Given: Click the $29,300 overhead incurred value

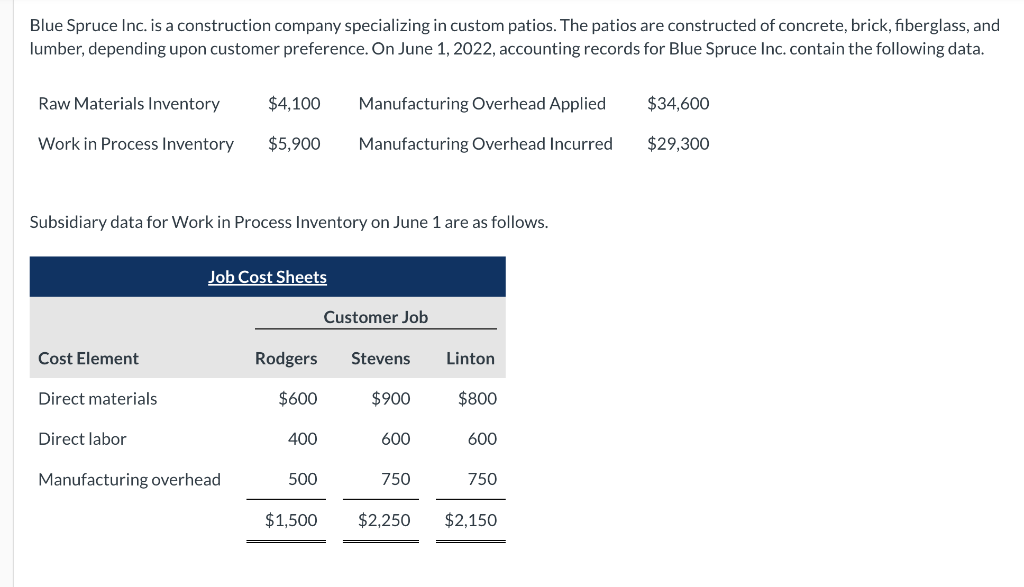Looking at the screenshot, I should click(678, 144).
